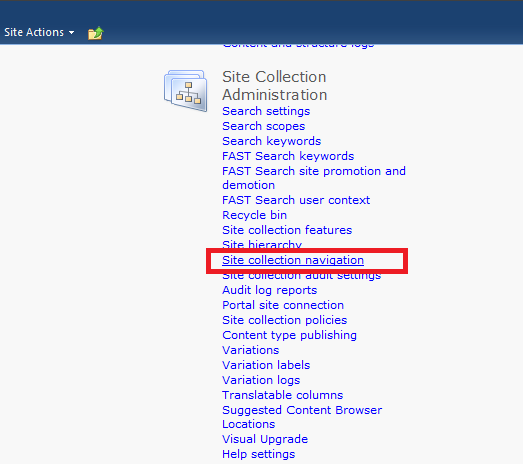
Task: Open Help settings link
Action: 258,454
